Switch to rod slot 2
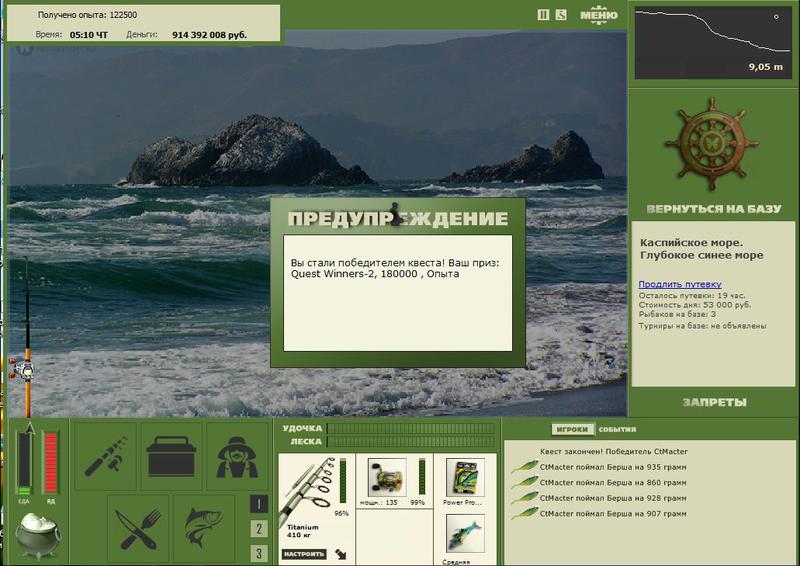Image resolution: width=800 pixels, height=566 pixels. point(259,529)
